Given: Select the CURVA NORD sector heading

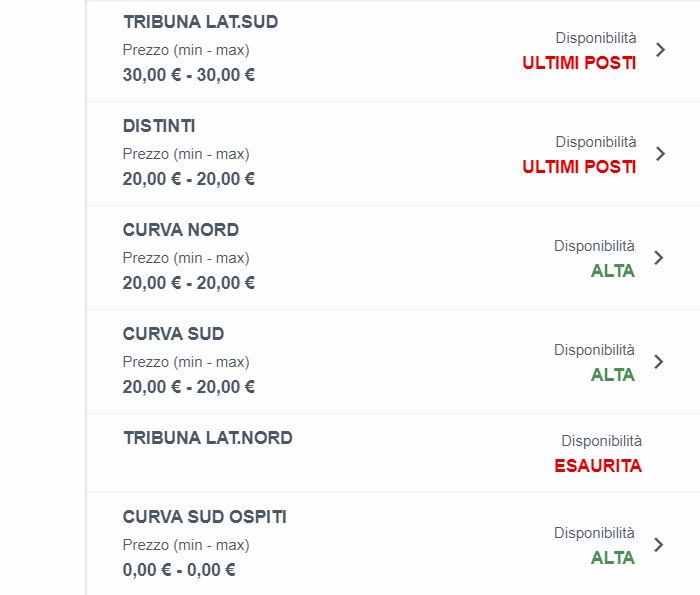Looking at the screenshot, I should pyautogui.click(x=181, y=230).
